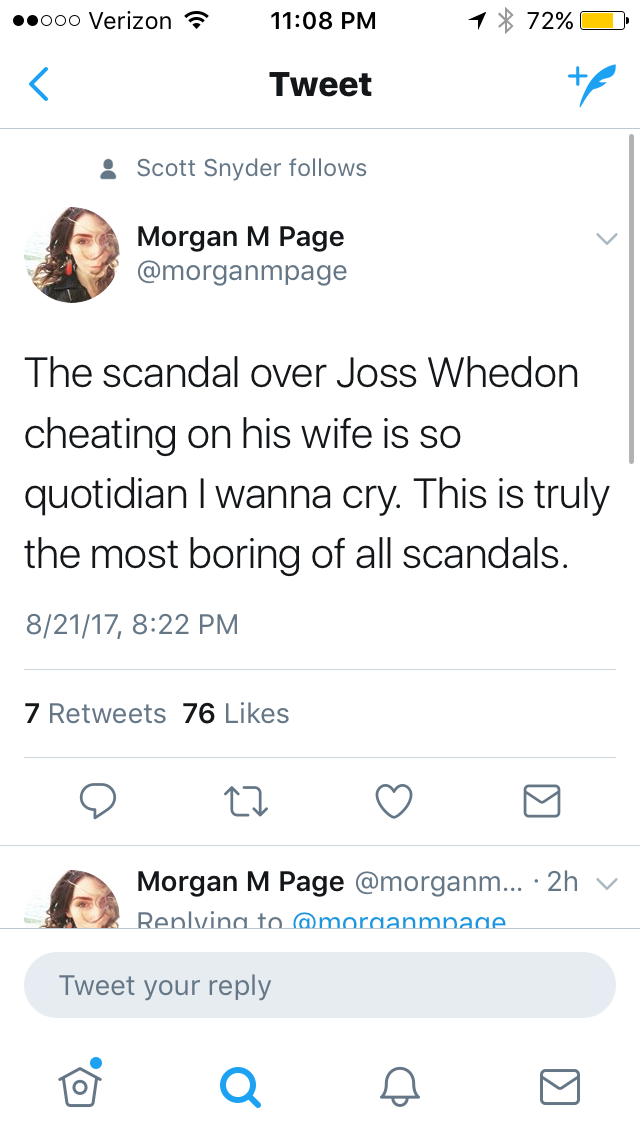Viewport: 640px width, 1136px height.
Task: Open the @morganmpage handle link
Action: [242, 271]
